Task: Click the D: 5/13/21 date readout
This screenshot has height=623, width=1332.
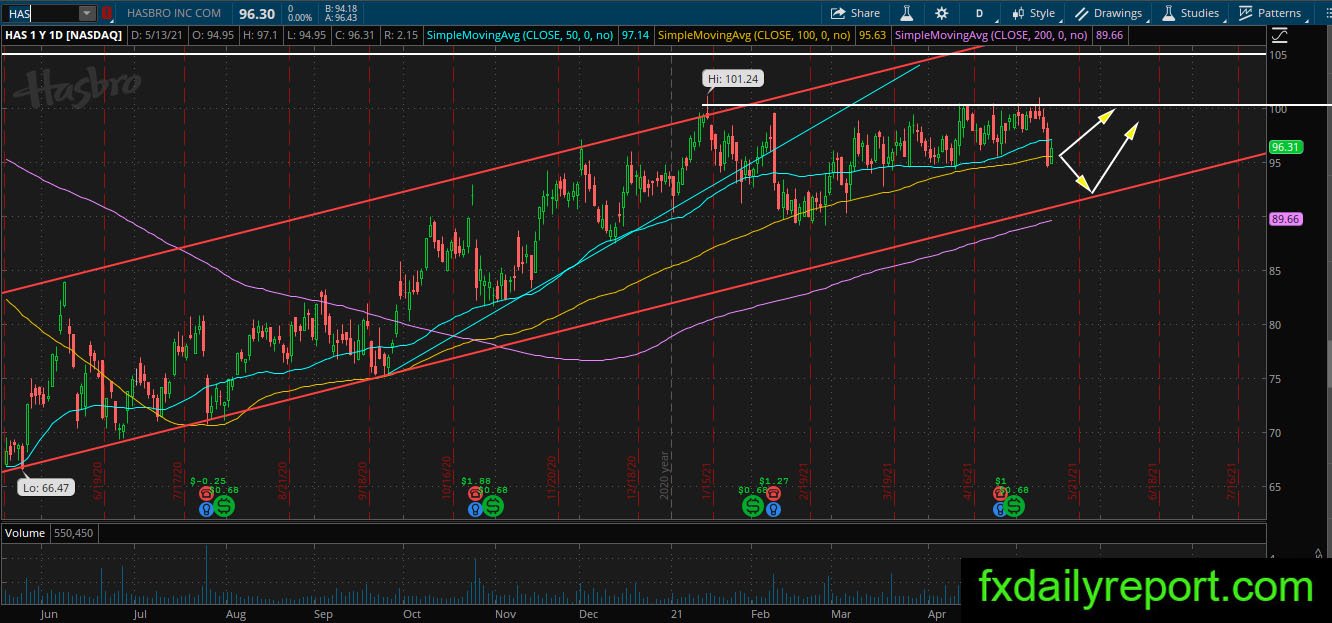Action: [158, 35]
